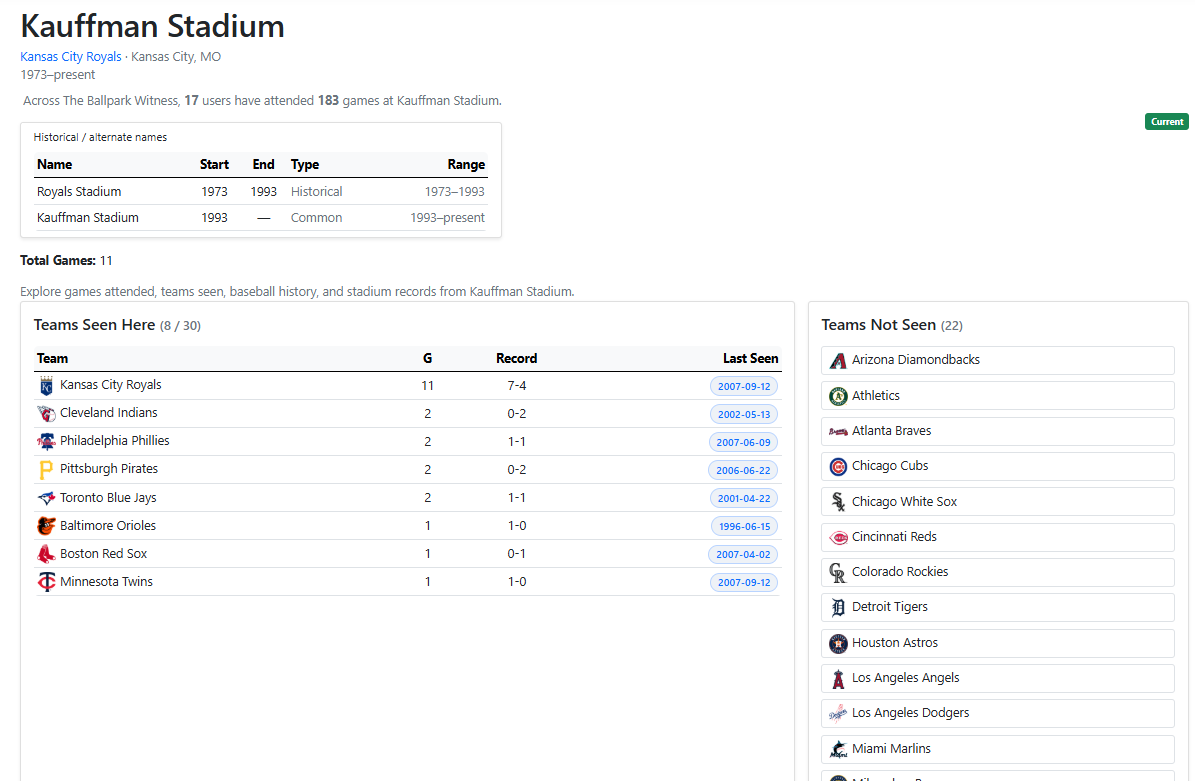Click the 1973–1993 range cell

point(454,191)
